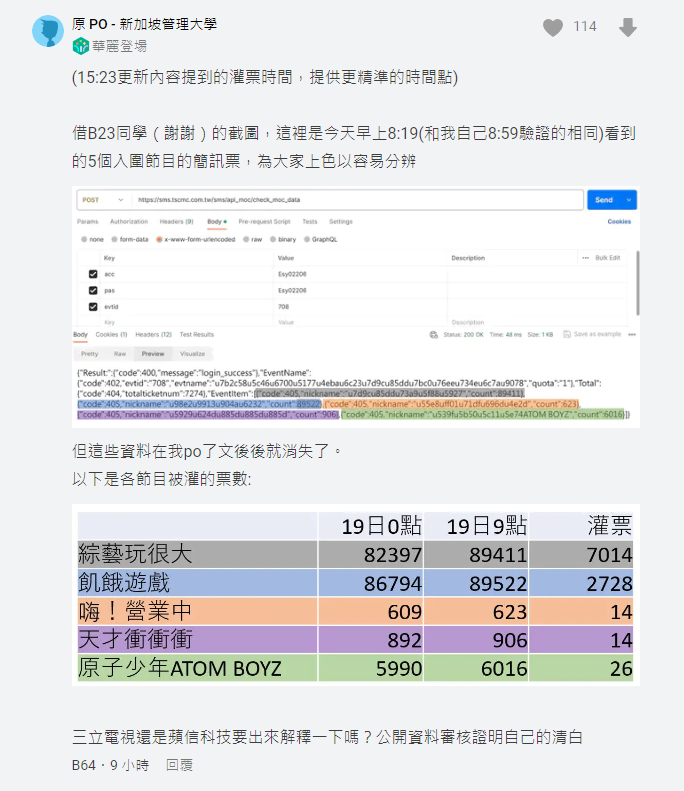Select the x-www-form-urlencoded radio button
This screenshot has height=791, width=684.
click(159, 239)
